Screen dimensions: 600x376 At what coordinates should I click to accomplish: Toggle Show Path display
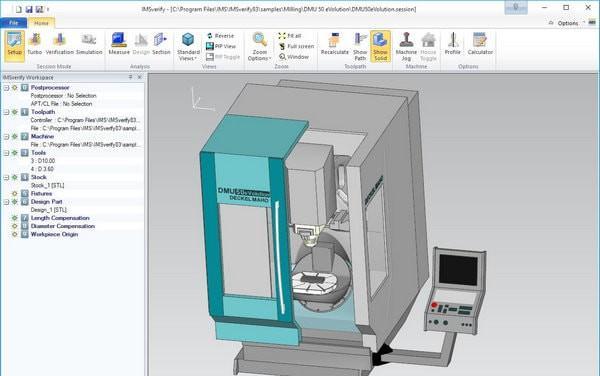360,47
